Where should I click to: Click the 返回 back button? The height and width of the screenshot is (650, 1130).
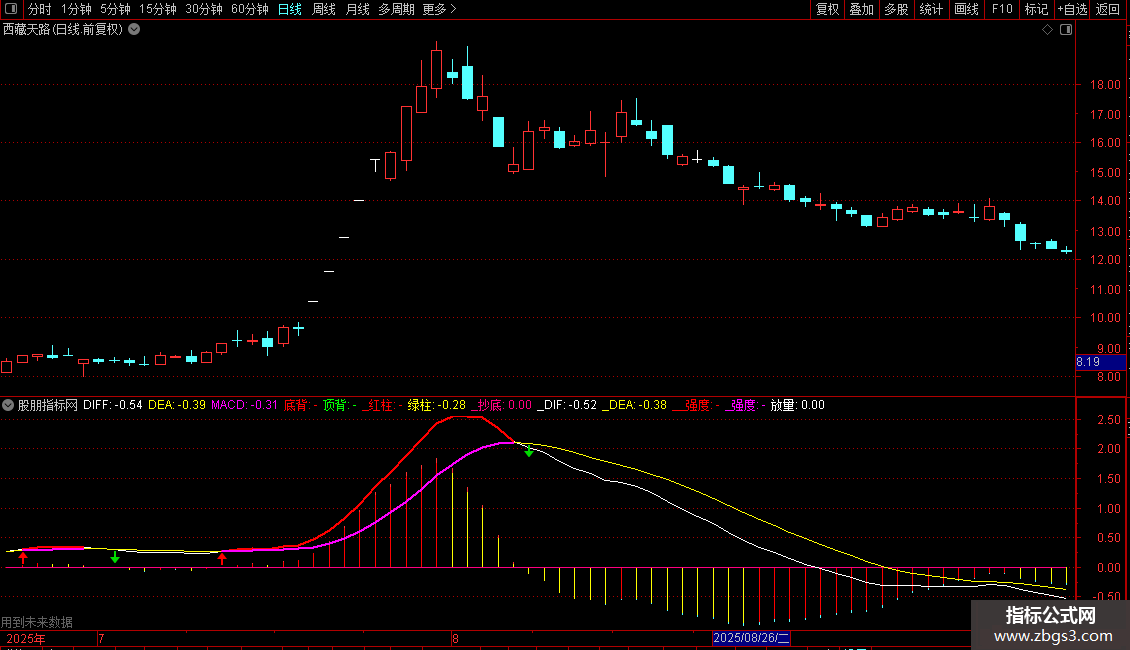(1108, 9)
